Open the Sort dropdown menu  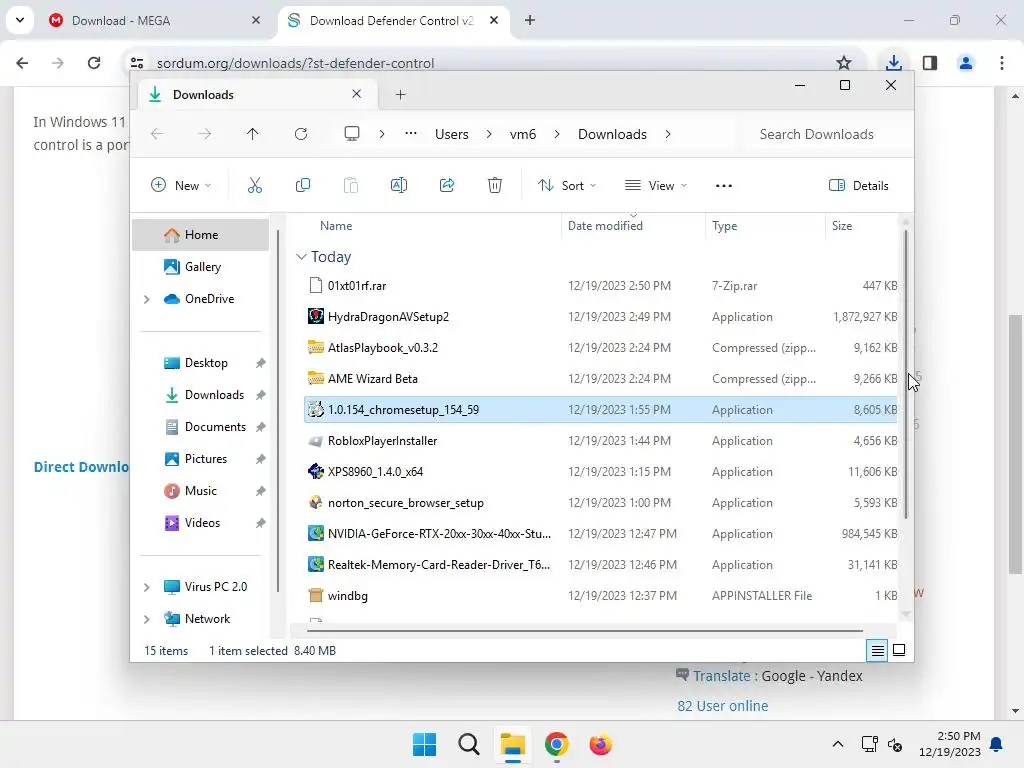(x=567, y=185)
